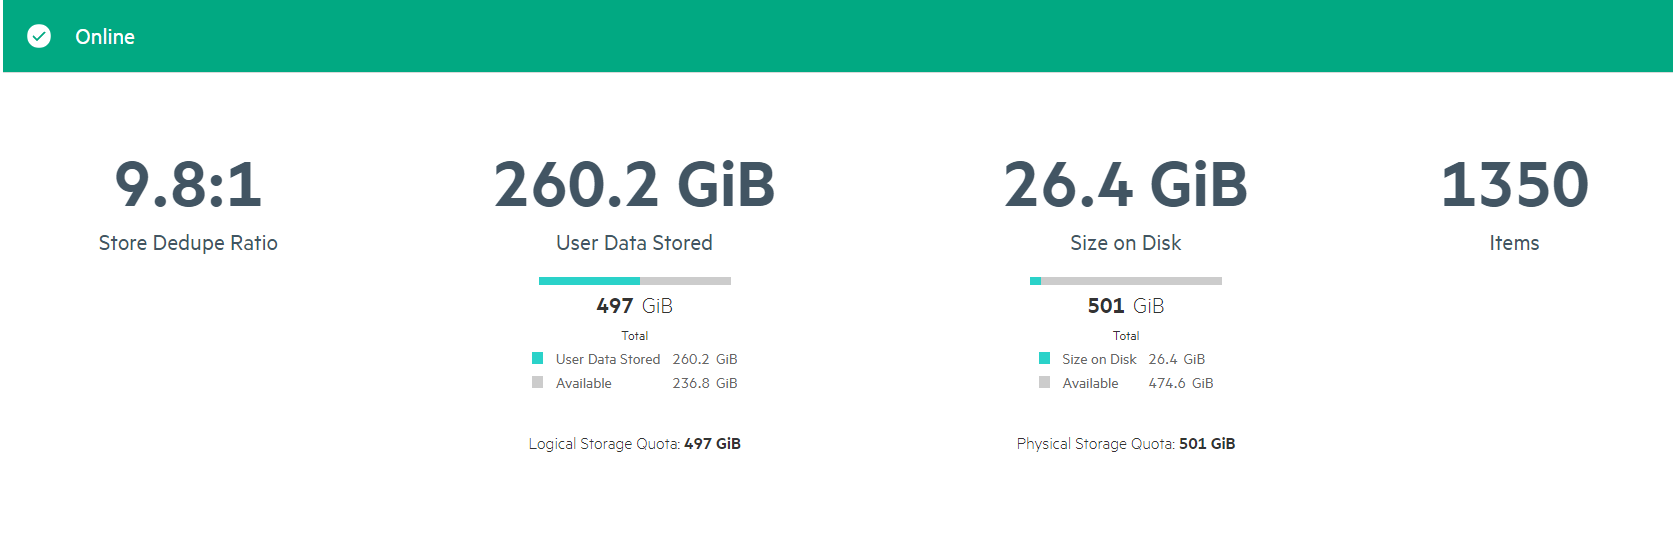1676x536 pixels.
Task: Click the Online status label
Action: (105, 37)
